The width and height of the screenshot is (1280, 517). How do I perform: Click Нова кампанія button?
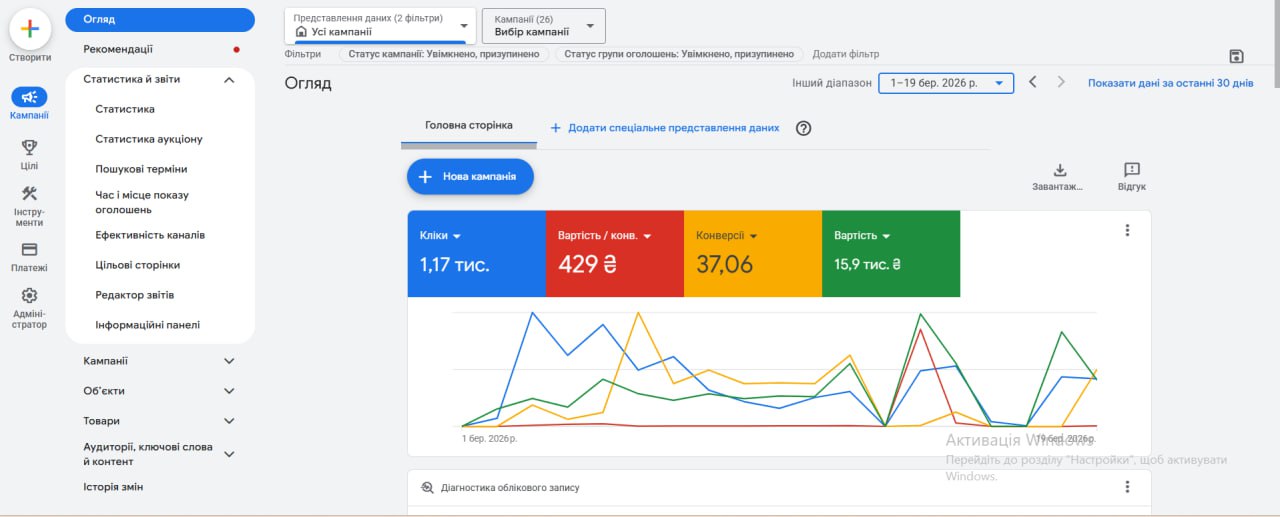click(470, 176)
